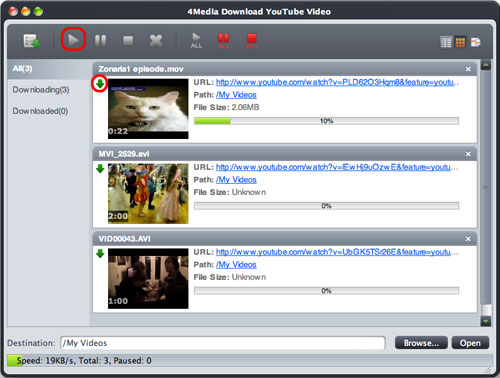This screenshot has width=500, height=378.
Task: Close the VID00043.AVI task
Action: [468, 239]
